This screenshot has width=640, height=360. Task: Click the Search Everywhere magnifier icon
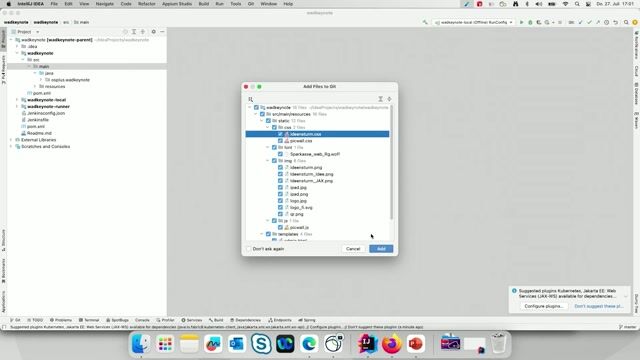(x=626, y=22)
